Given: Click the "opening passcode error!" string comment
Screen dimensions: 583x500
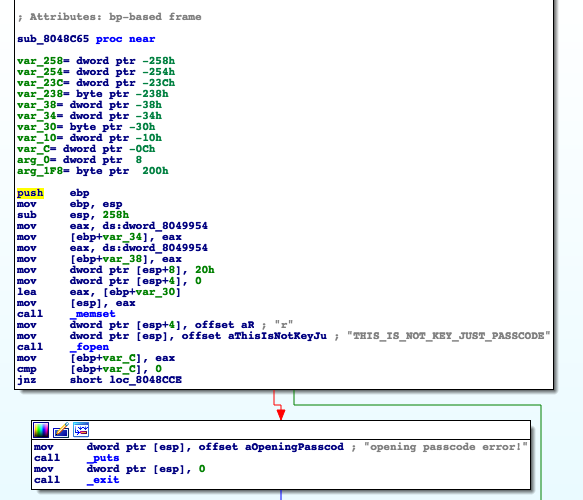Looking at the screenshot, I should (445, 446).
